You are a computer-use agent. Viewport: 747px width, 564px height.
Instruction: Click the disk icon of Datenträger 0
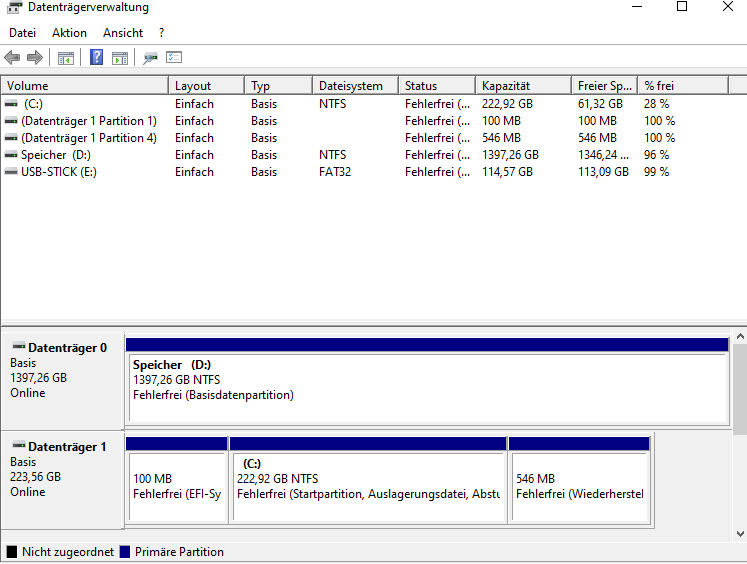[19, 346]
